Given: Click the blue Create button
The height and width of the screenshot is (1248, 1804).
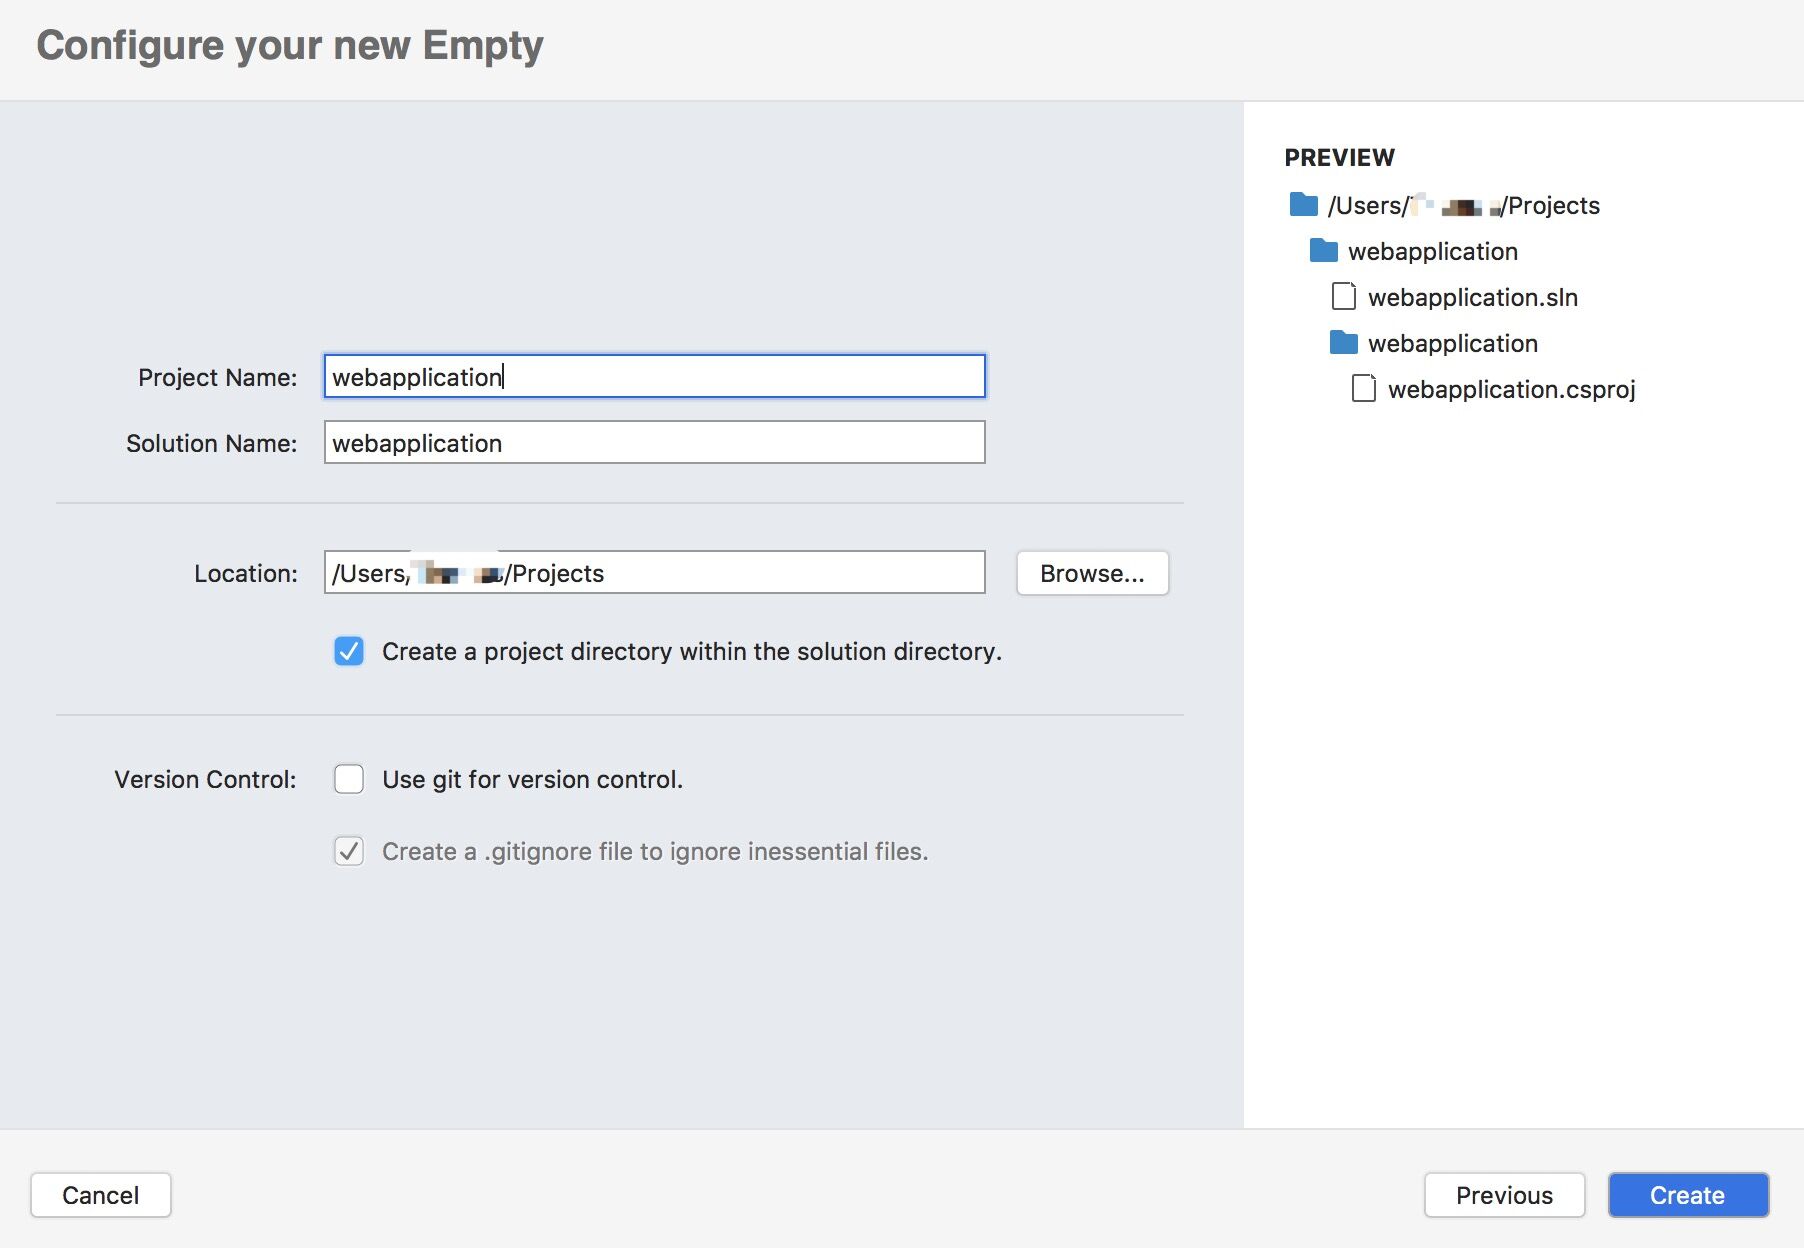Looking at the screenshot, I should click(x=1687, y=1195).
